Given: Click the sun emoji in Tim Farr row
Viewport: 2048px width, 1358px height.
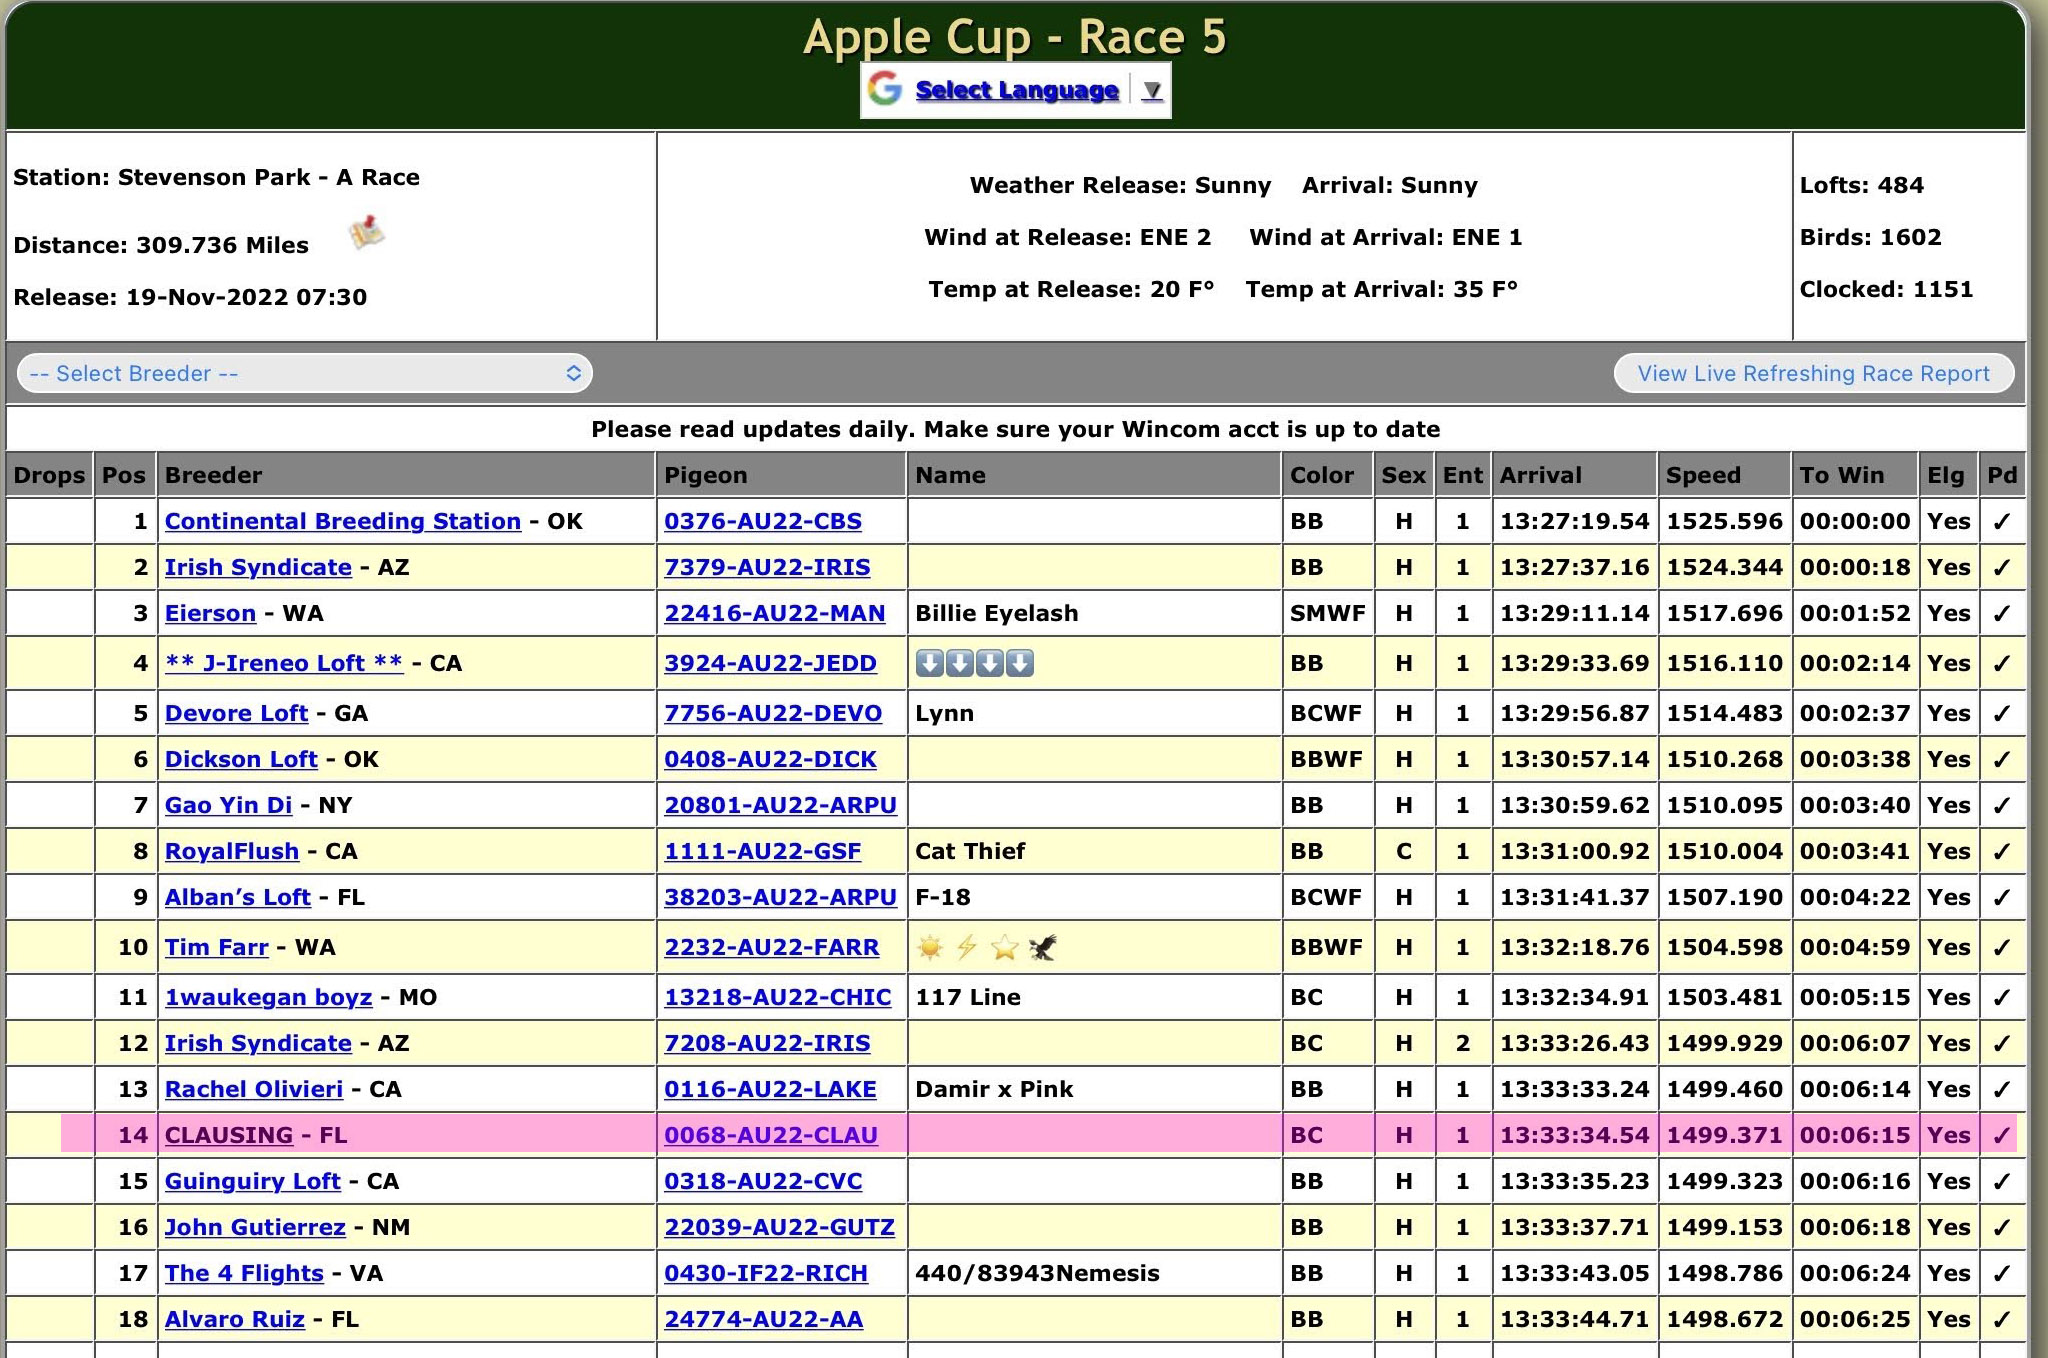Looking at the screenshot, I should tap(930, 947).
